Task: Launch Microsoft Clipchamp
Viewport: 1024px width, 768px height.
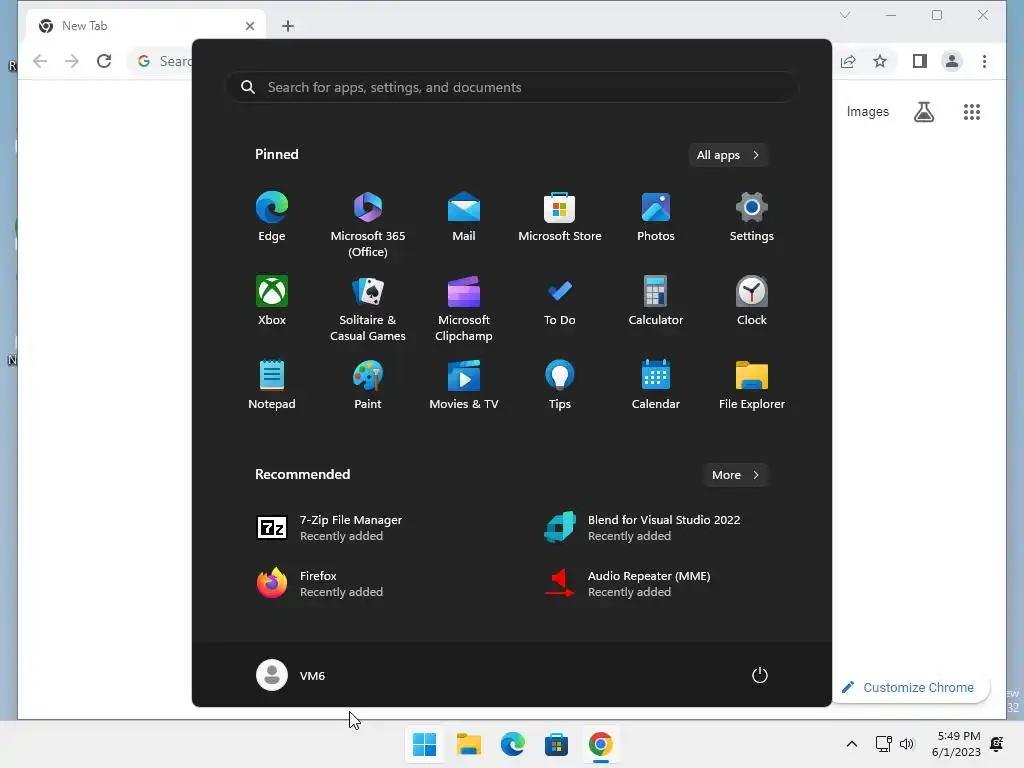Action: point(464,309)
